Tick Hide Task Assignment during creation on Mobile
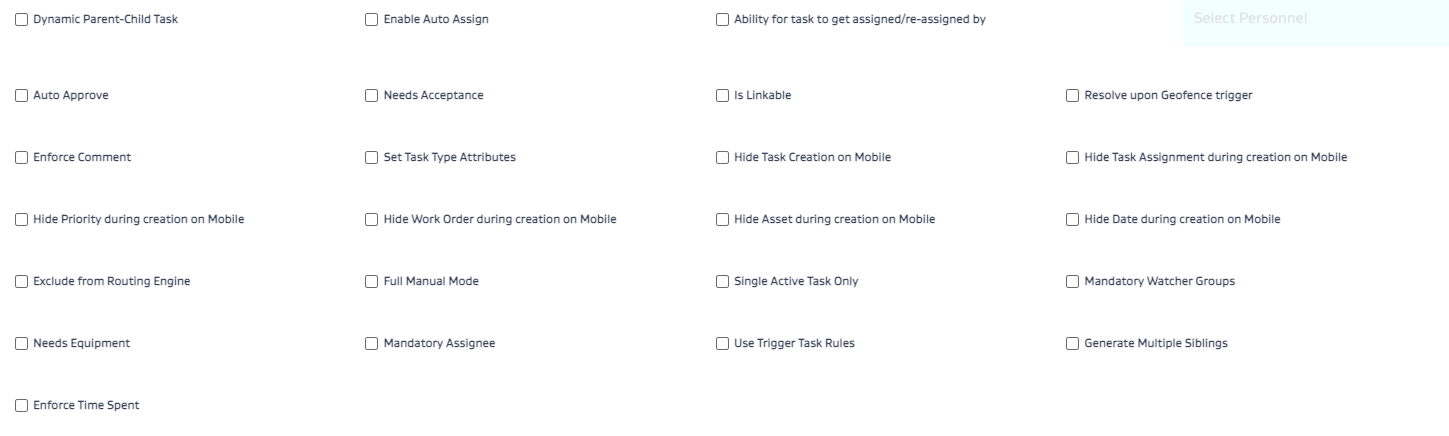 (1073, 158)
